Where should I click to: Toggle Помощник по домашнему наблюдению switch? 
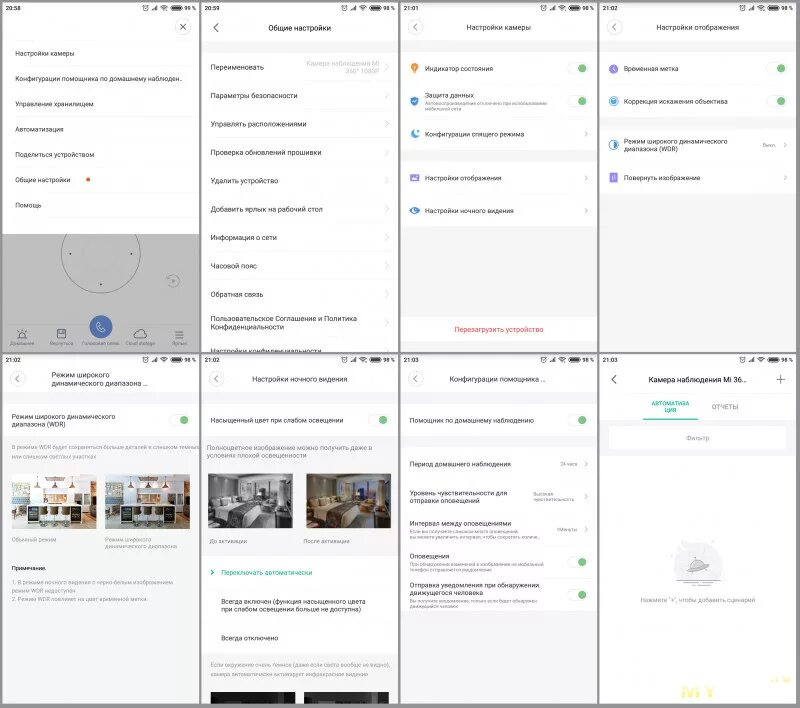(x=578, y=420)
